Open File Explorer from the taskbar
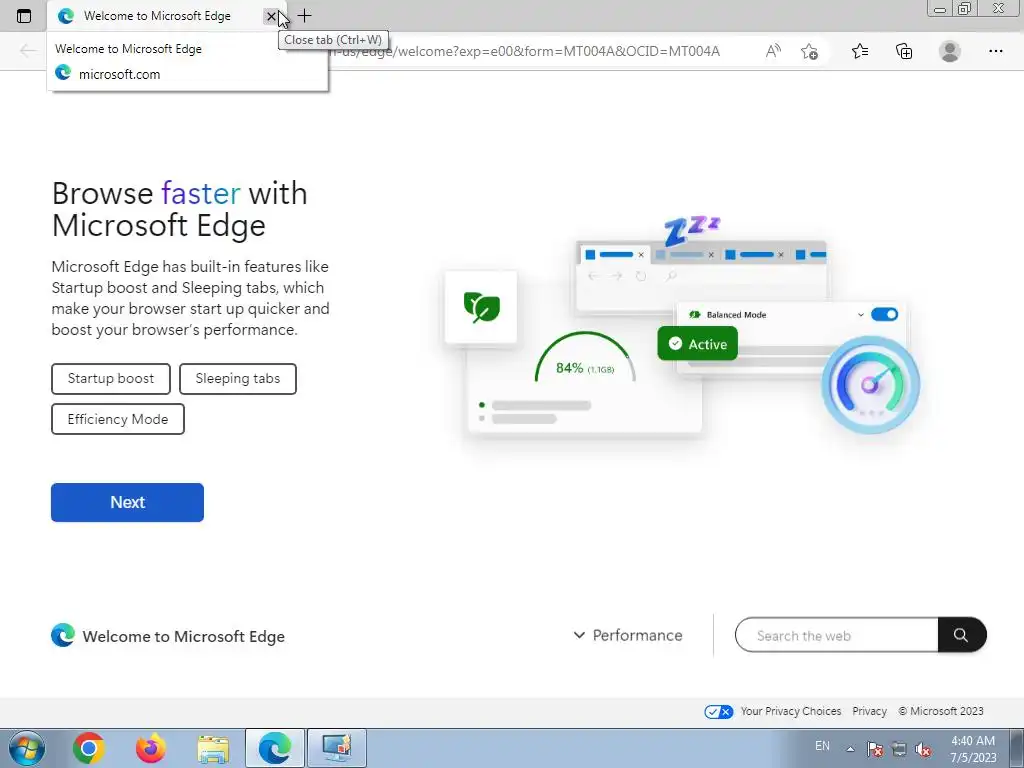The height and width of the screenshot is (768, 1024). pos(213,749)
